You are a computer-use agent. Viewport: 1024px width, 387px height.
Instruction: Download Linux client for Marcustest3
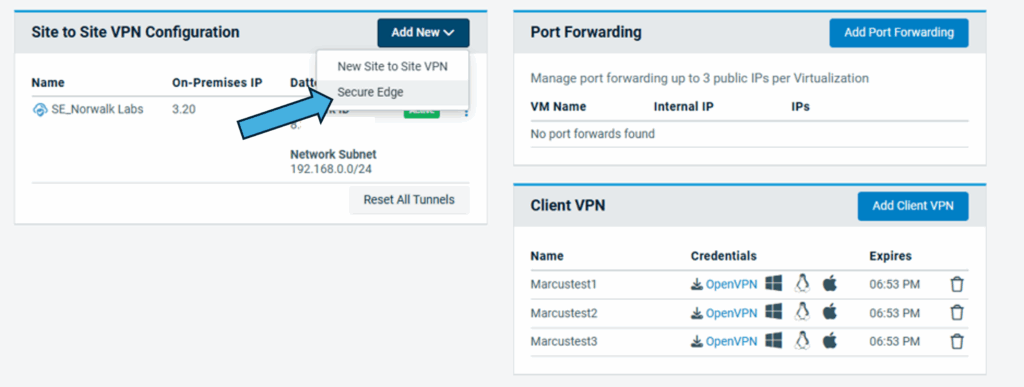pos(802,341)
